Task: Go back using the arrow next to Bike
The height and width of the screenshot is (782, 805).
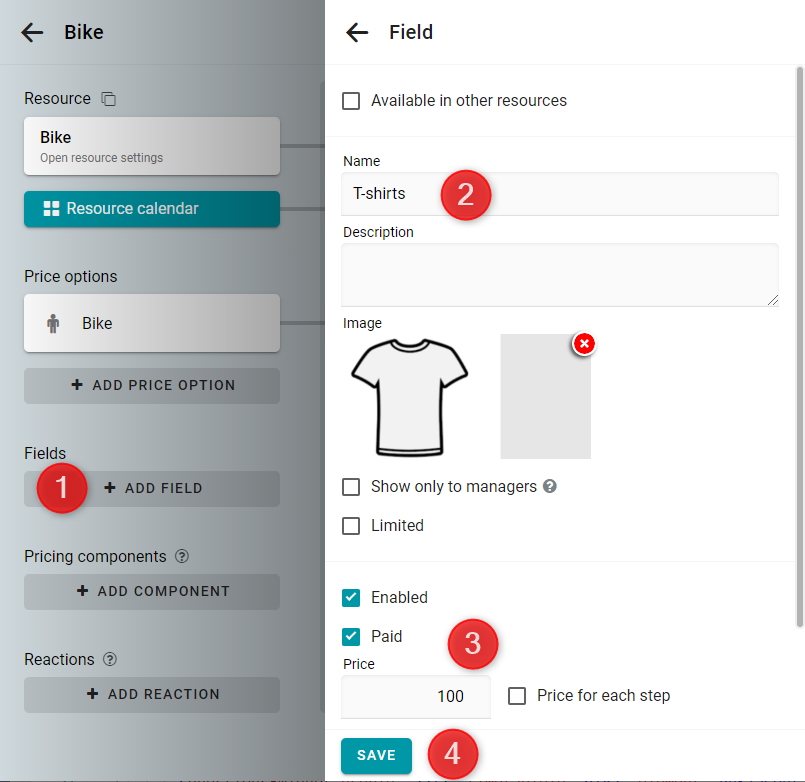Action: [x=32, y=32]
